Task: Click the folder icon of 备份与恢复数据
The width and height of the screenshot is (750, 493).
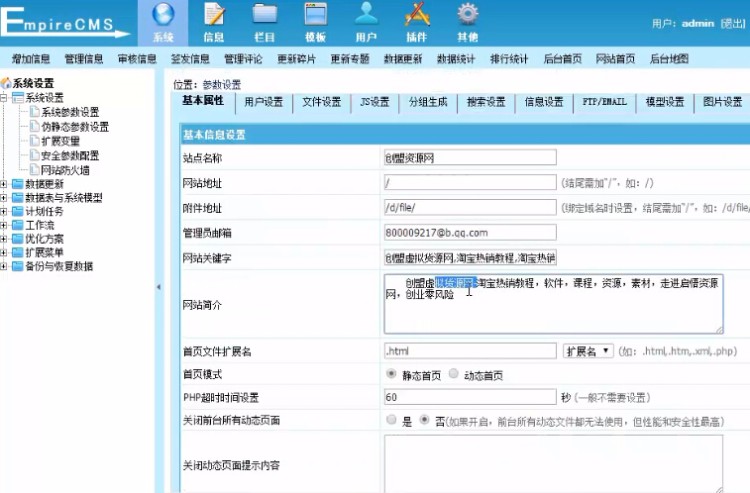Action: pos(18,266)
